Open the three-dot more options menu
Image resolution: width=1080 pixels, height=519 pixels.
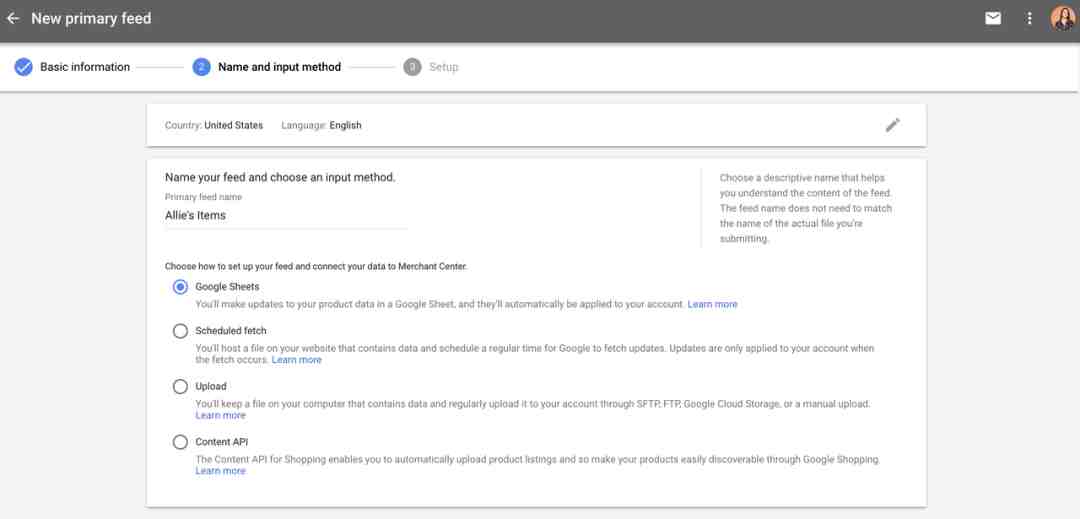coord(1029,19)
